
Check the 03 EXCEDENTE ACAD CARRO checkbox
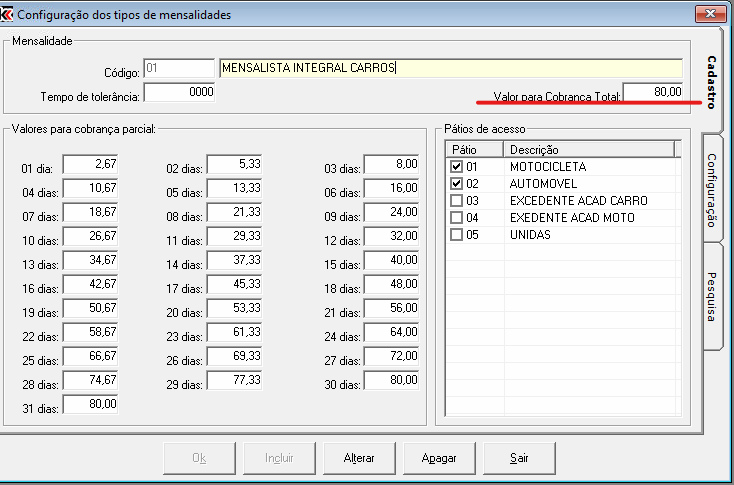pos(457,201)
